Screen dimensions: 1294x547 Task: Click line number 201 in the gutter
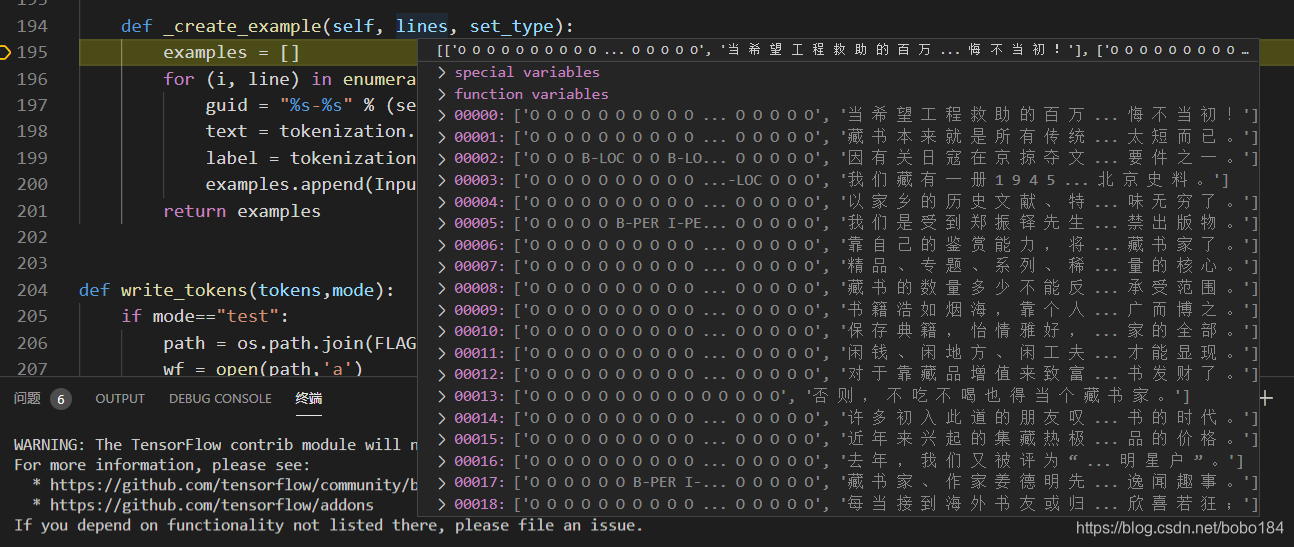pyautogui.click(x=32, y=211)
